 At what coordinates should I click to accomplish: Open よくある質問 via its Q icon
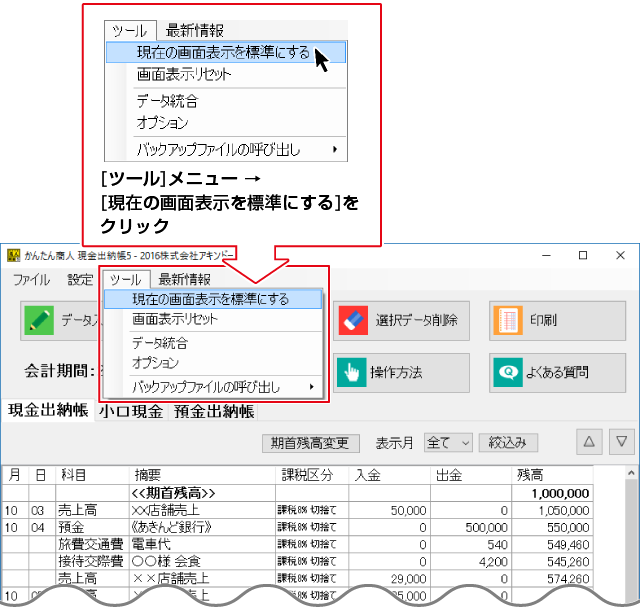tap(509, 372)
